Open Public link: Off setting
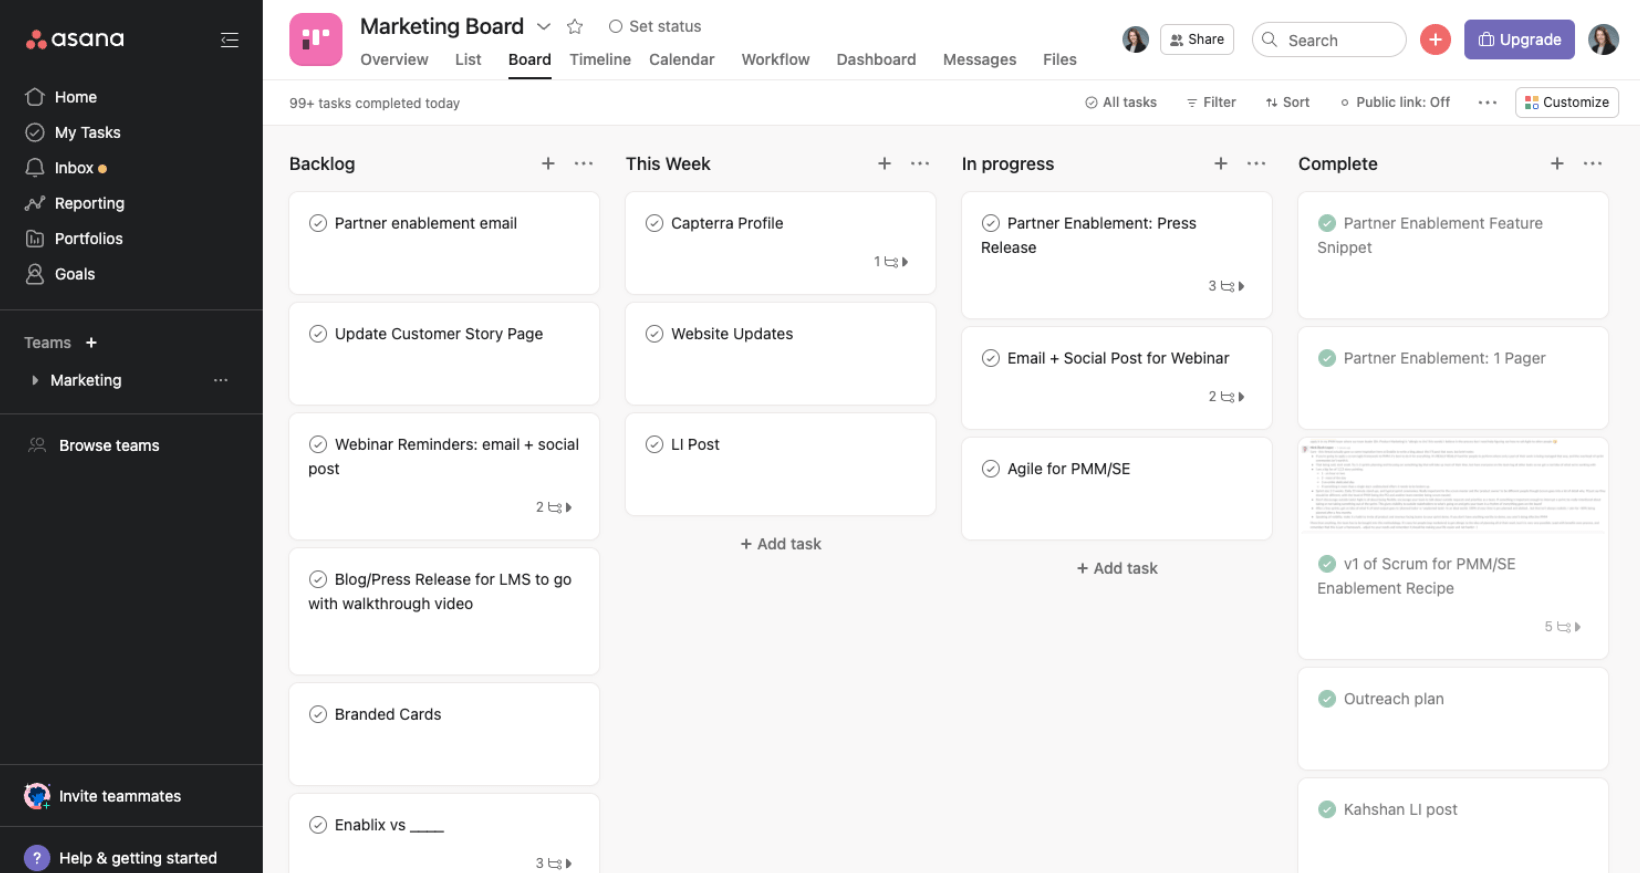The image size is (1640, 873). click(1395, 102)
